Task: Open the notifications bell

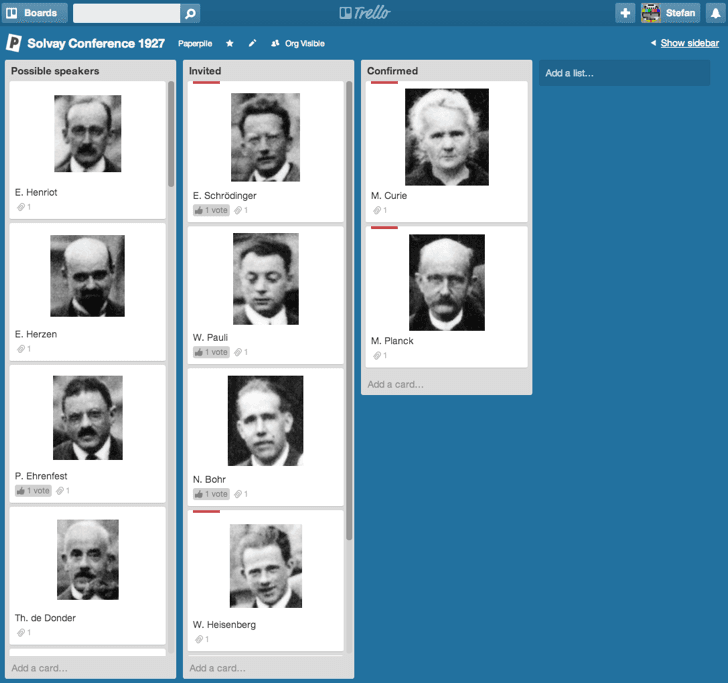Action: (x=715, y=13)
